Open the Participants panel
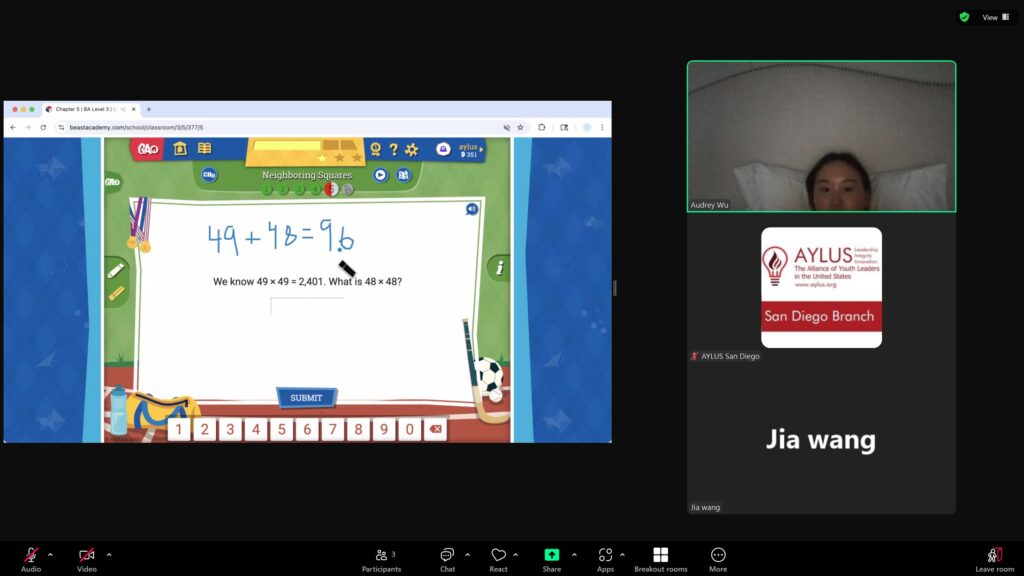The image size is (1024, 576). (x=381, y=559)
